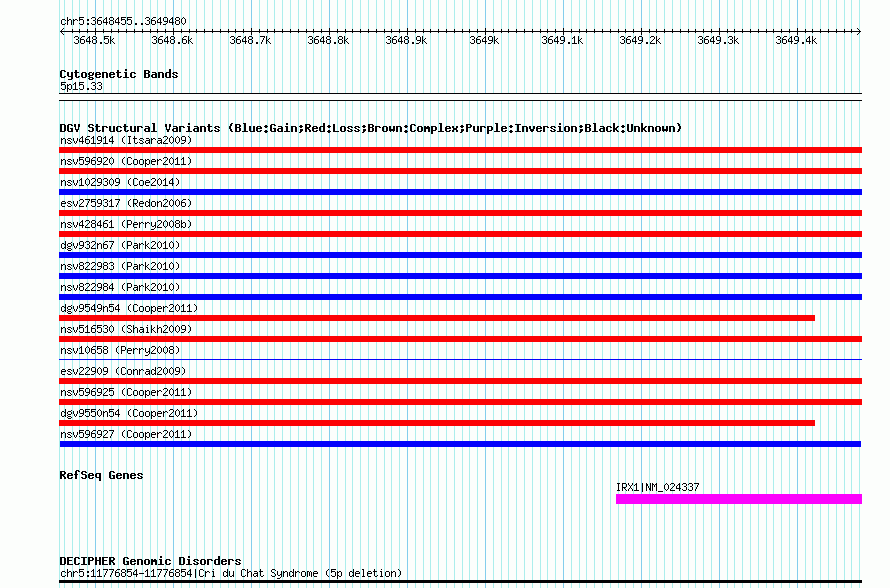Click the blue gain bar under nsv1029309

[460, 192]
